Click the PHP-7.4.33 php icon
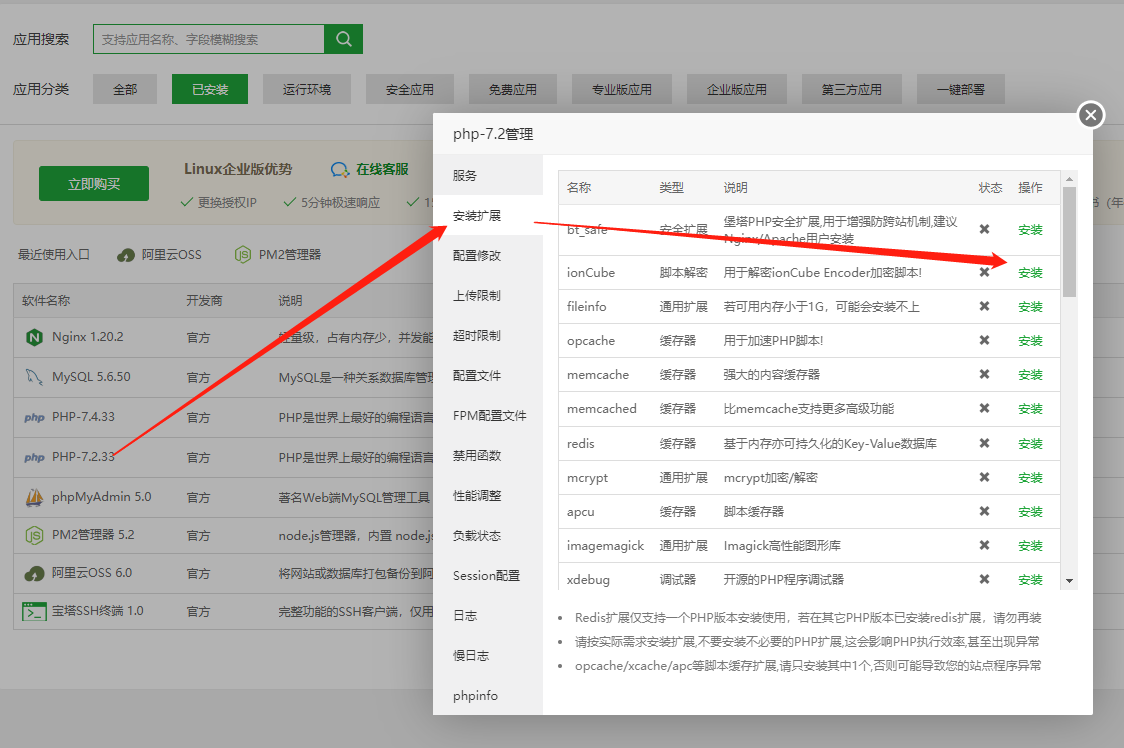Viewport: 1124px width, 748px height. [x=34, y=417]
